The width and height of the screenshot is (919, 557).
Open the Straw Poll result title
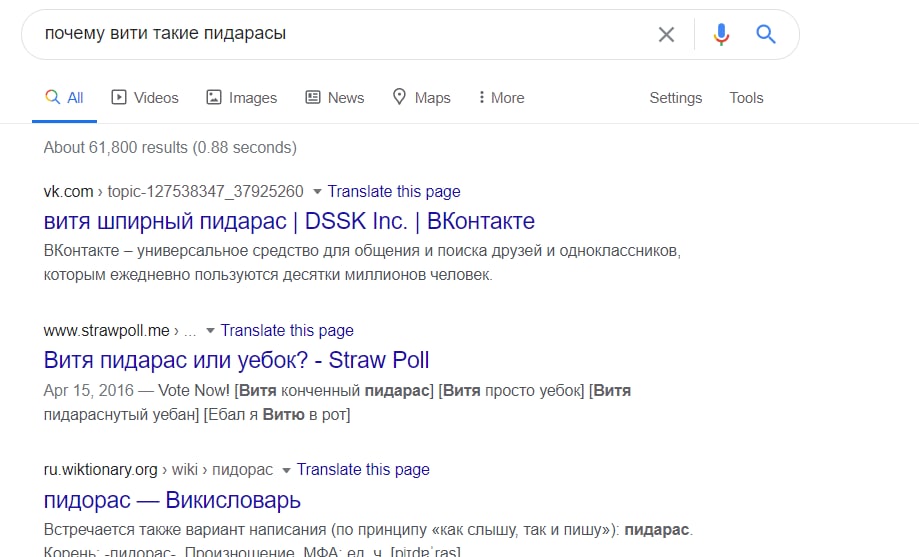pos(236,361)
